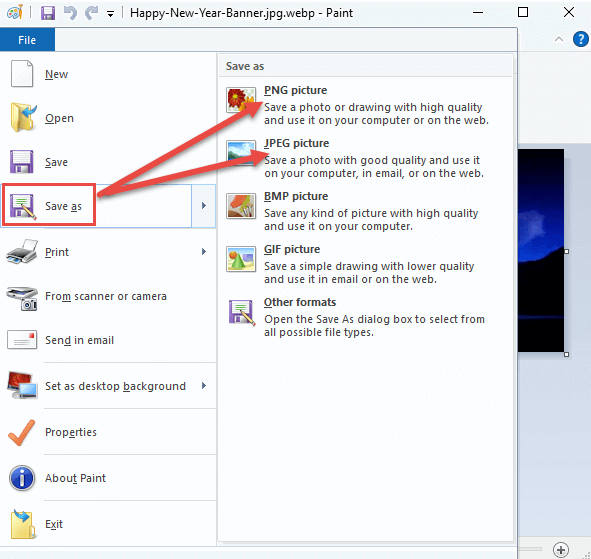Click the New blank document icon
591x559 pixels.
point(22,74)
